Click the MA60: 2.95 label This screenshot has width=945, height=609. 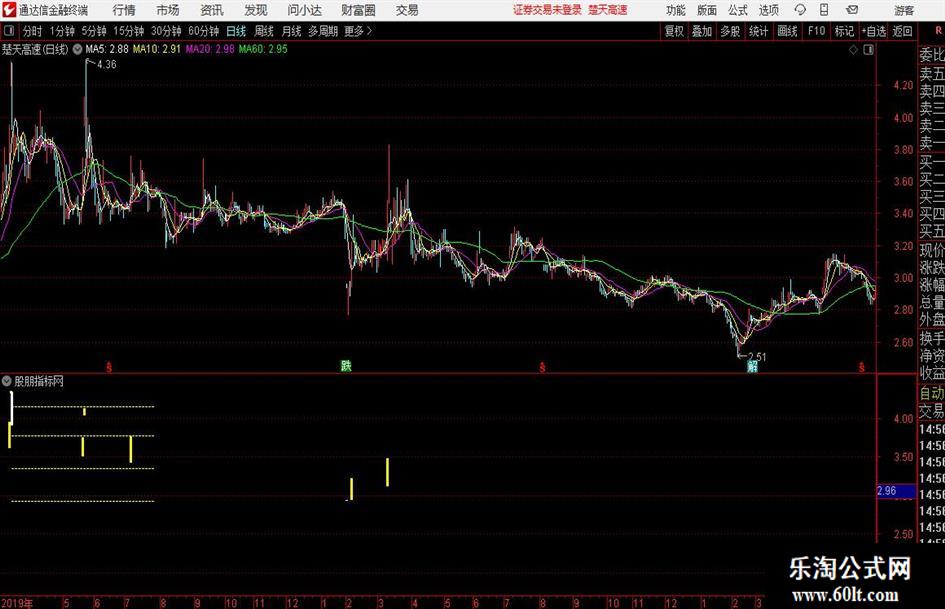(x=263, y=49)
